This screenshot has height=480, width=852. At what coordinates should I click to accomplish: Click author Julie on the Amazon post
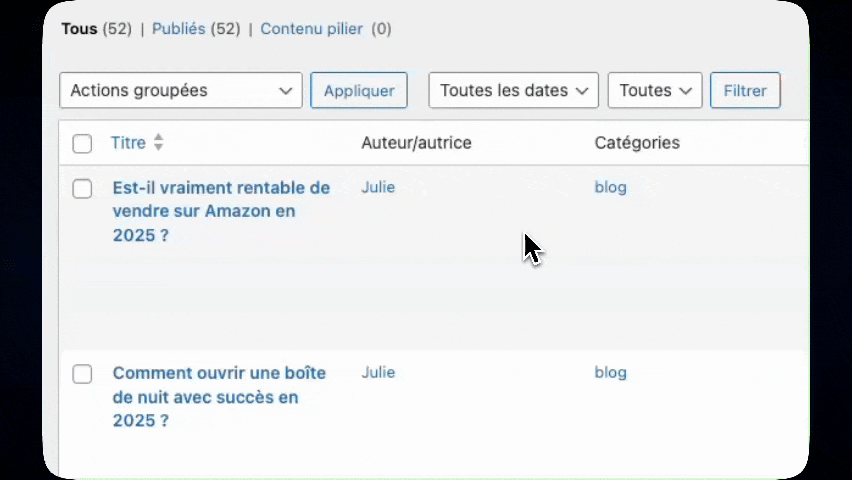pos(378,187)
